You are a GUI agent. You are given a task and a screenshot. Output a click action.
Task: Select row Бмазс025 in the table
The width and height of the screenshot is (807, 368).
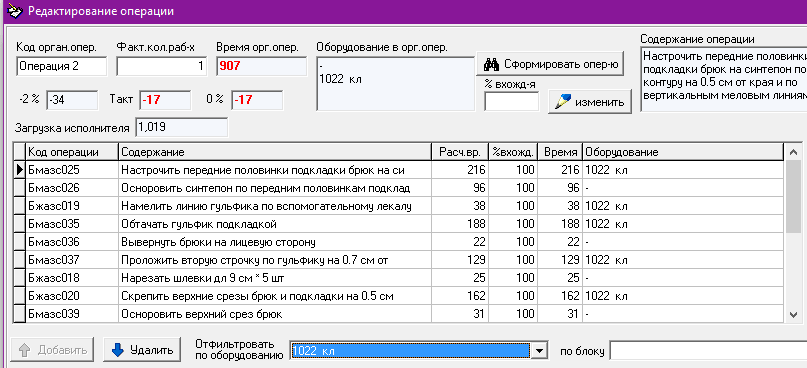coord(398,170)
